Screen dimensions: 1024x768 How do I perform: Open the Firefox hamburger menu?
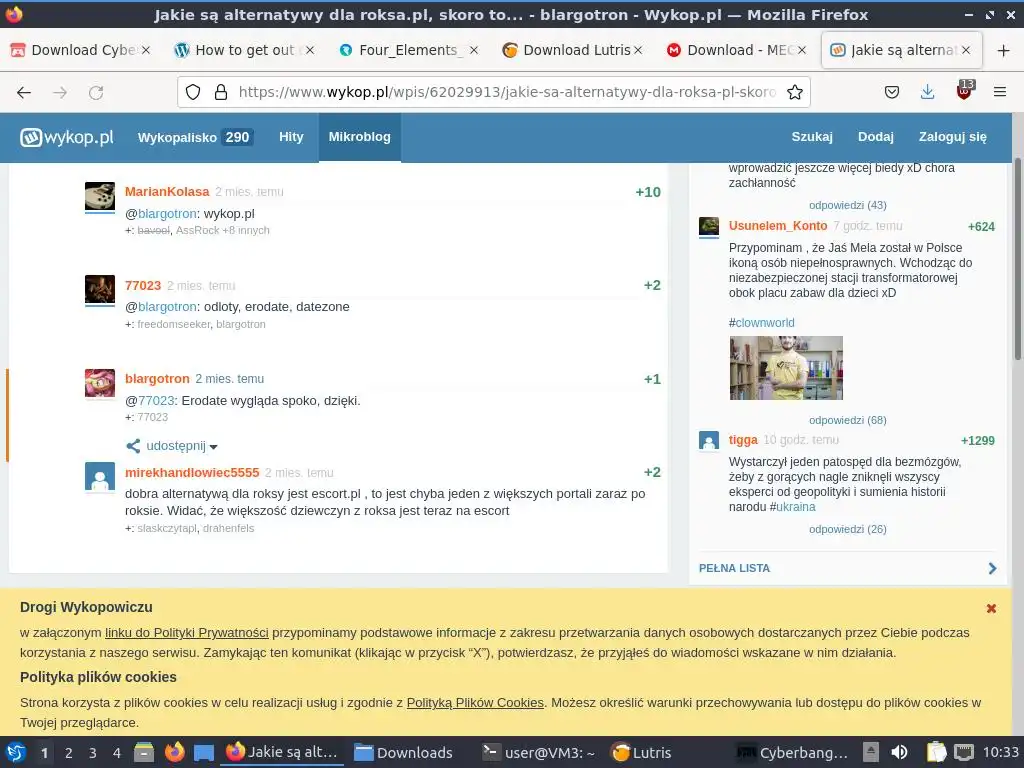click(1000, 92)
